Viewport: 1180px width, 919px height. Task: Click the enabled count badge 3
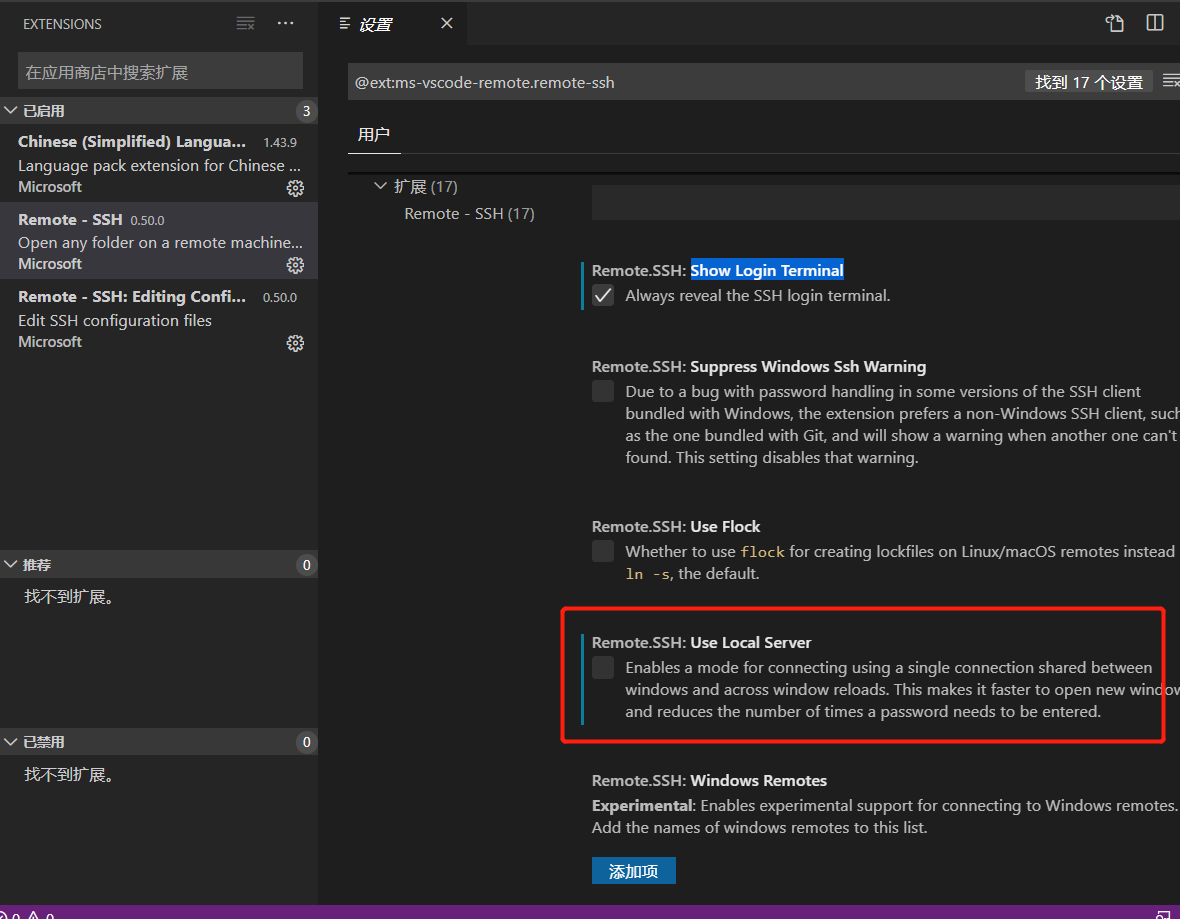(x=306, y=111)
